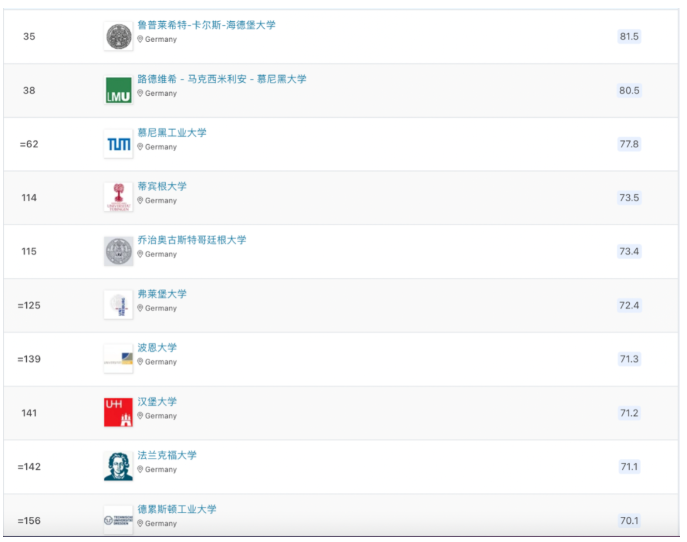Image resolution: width=687 pixels, height=542 pixels.
Task: Click rank number 38
Action: [29, 90]
